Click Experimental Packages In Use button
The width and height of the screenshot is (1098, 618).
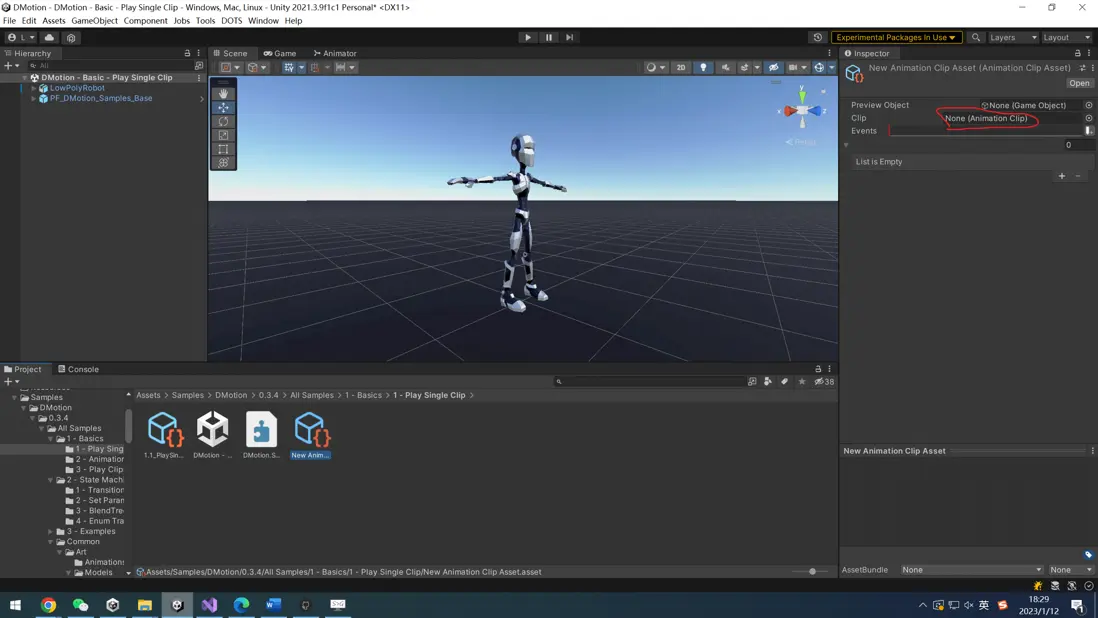coord(896,37)
